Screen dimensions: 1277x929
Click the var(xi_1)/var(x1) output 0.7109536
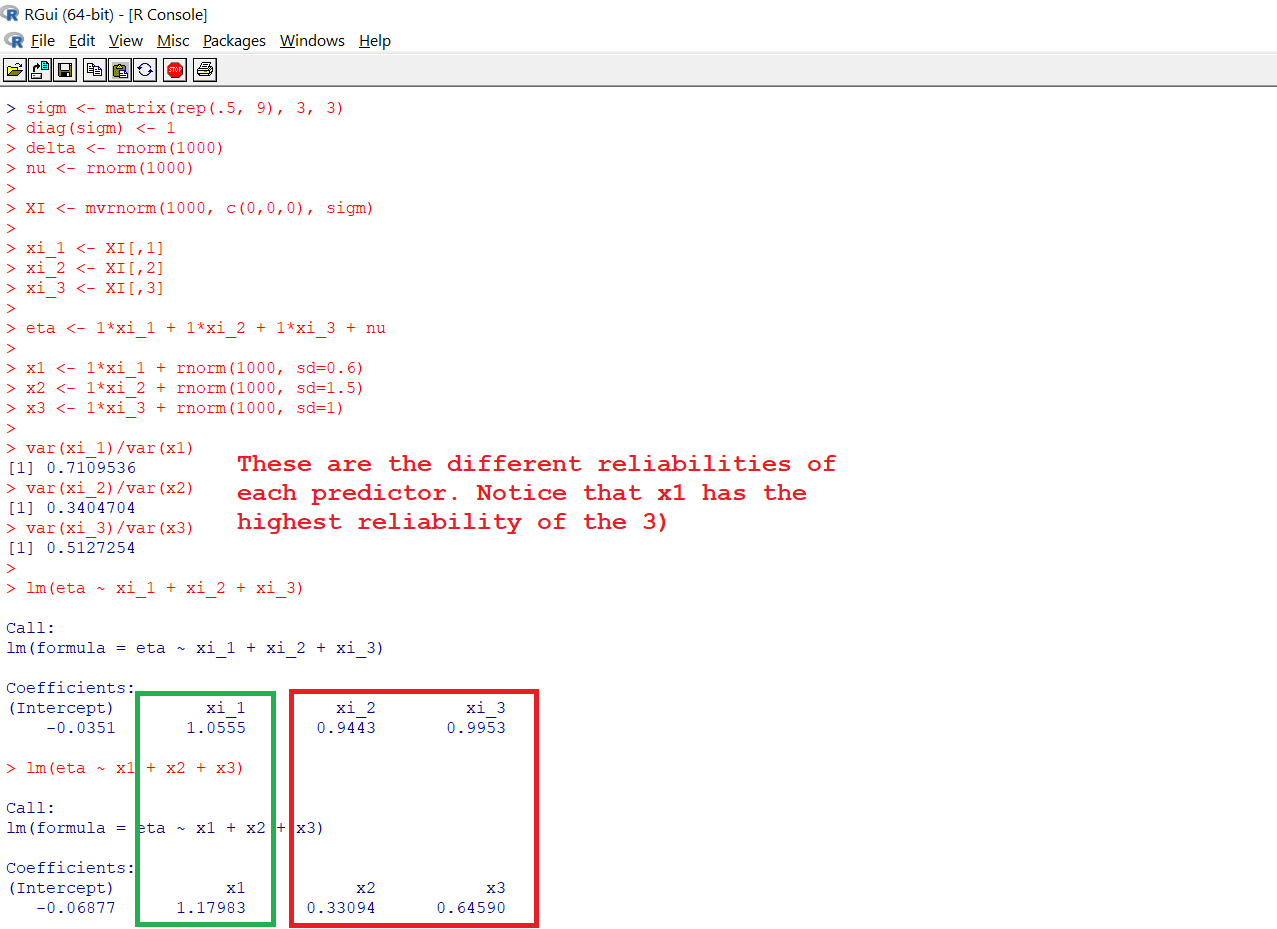(x=90, y=468)
